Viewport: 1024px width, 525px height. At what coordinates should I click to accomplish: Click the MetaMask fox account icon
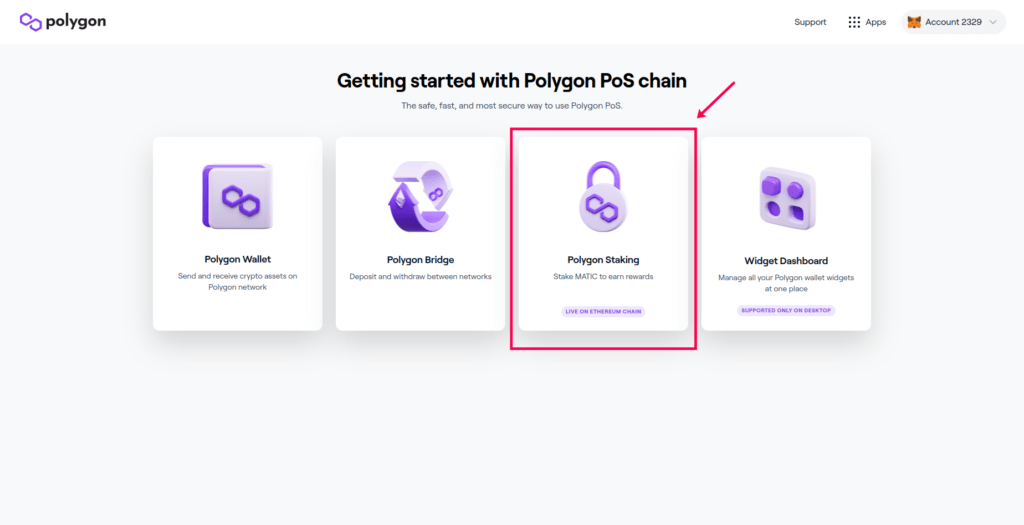pyautogui.click(x=914, y=22)
